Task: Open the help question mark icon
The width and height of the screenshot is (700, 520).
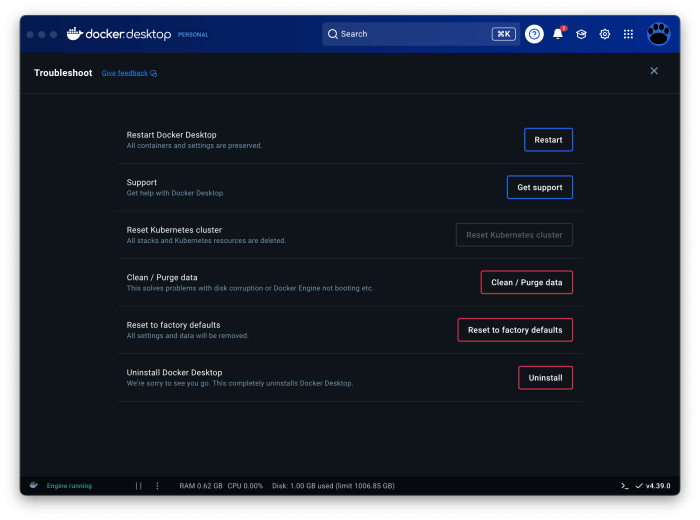Action: [534, 34]
